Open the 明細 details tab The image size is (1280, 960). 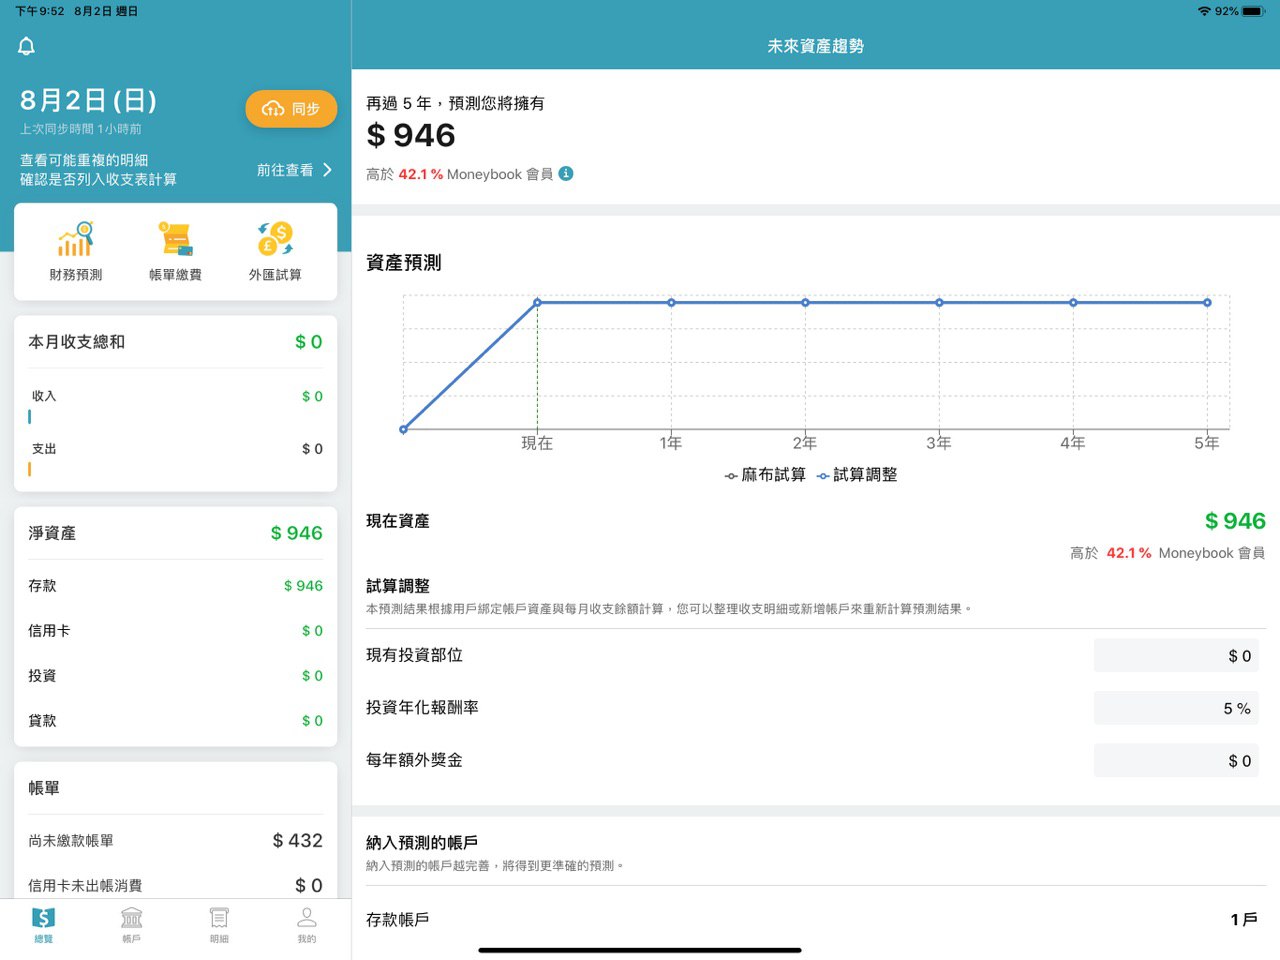pos(219,924)
